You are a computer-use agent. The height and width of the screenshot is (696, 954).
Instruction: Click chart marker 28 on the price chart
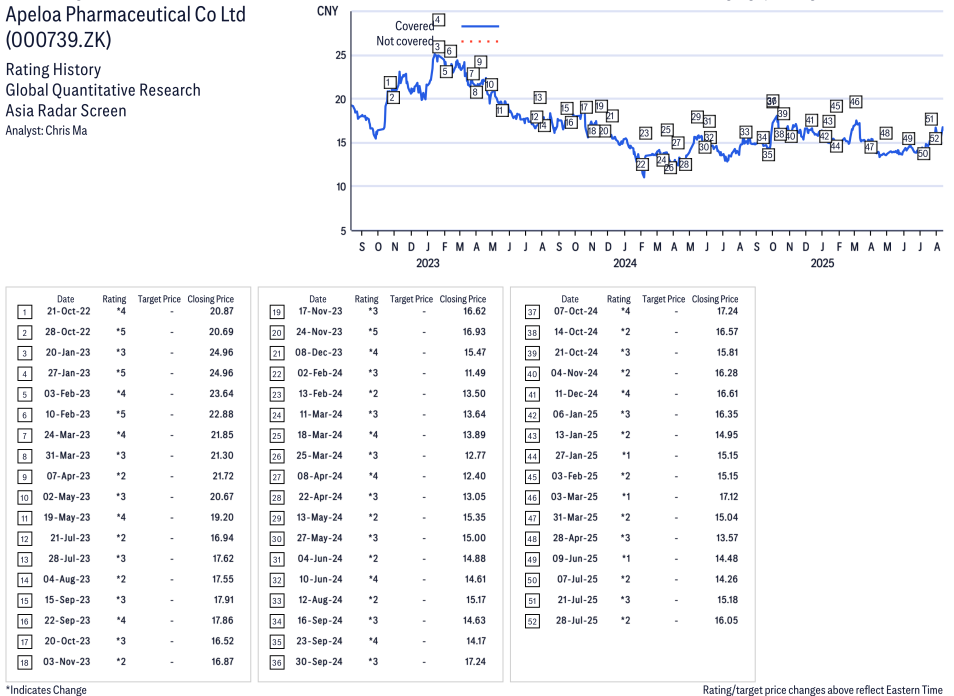[x=684, y=164]
